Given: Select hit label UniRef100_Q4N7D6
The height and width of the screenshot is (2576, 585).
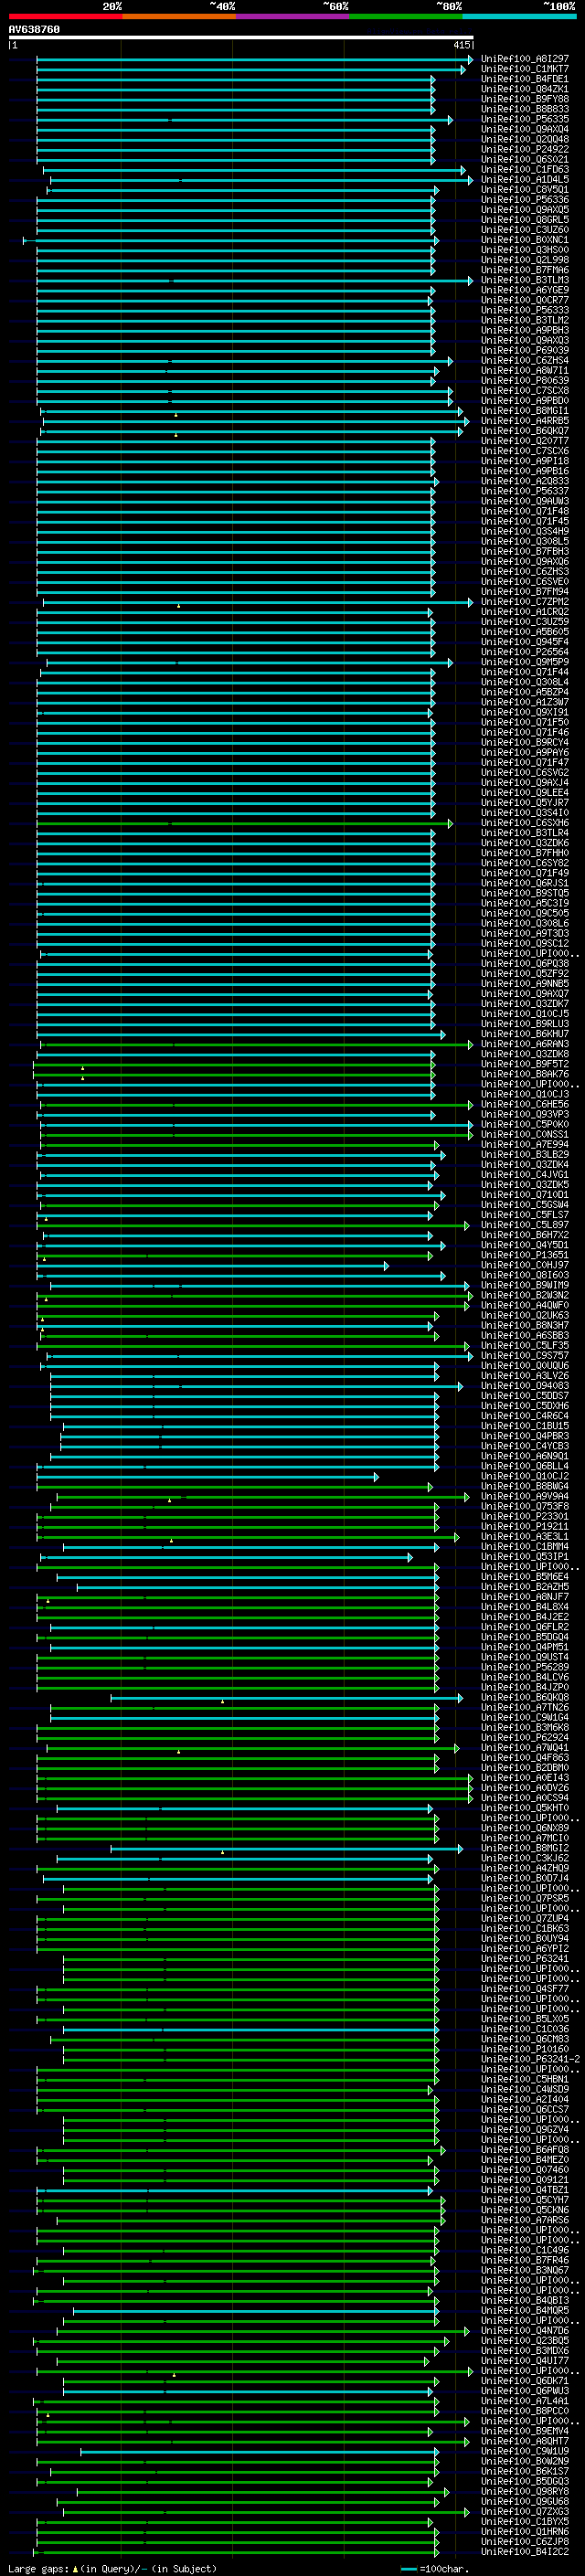Looking at the screenshot, I should tap(524, 2330).
